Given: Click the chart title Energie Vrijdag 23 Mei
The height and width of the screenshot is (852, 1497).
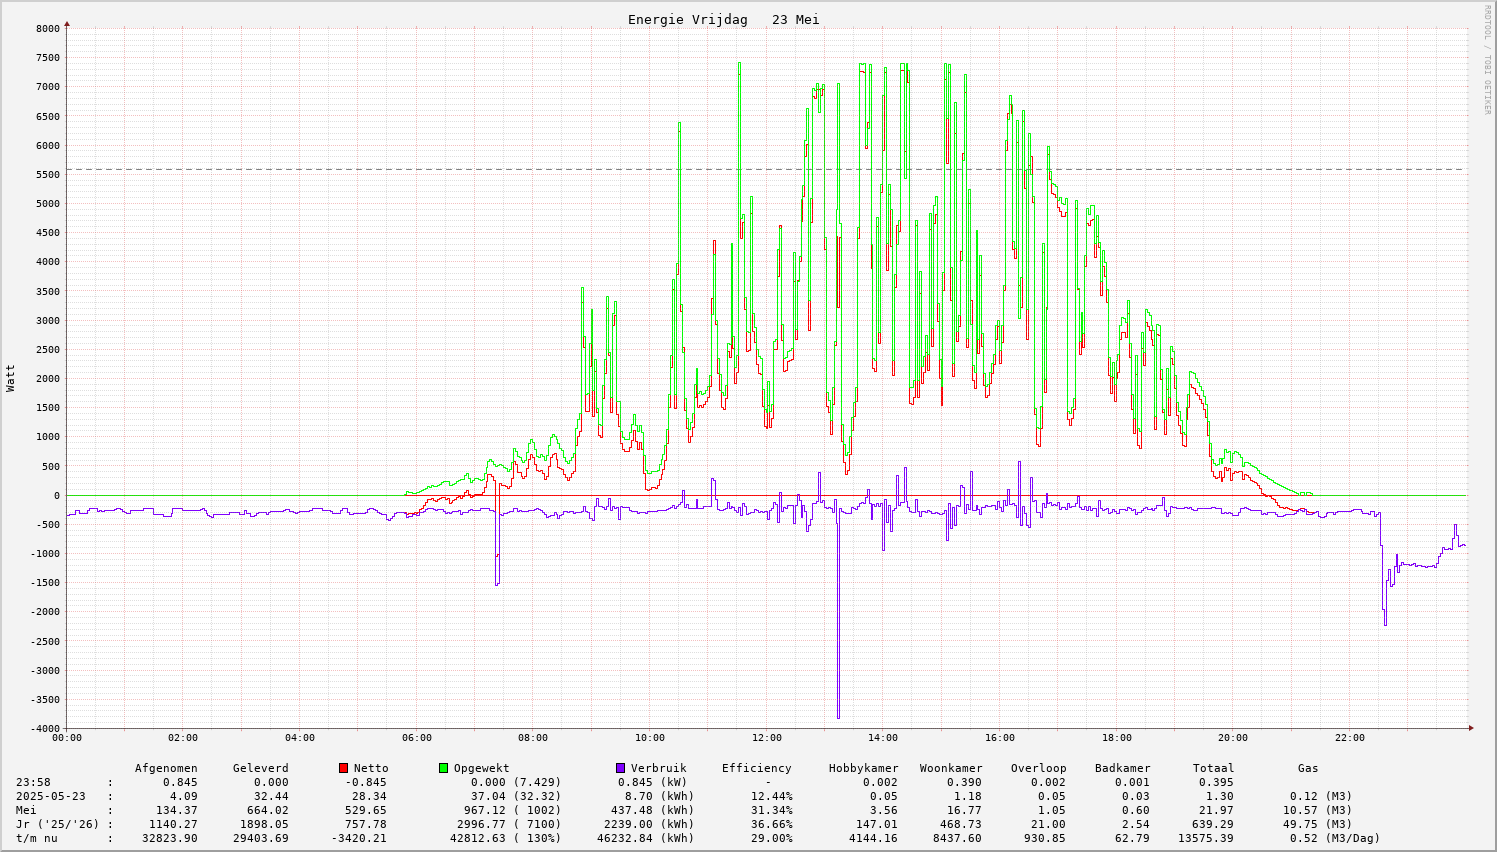Looking at the screenshot, I should click(x=723, y=20).
